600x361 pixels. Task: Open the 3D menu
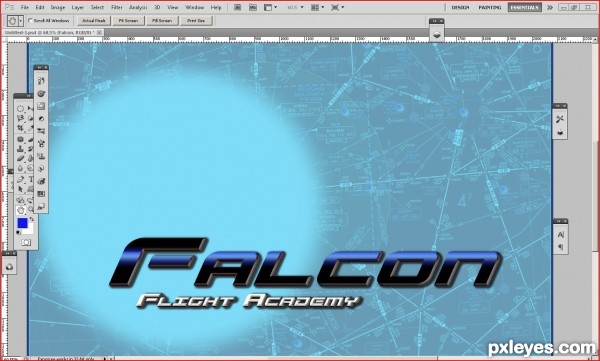[157, 7]
